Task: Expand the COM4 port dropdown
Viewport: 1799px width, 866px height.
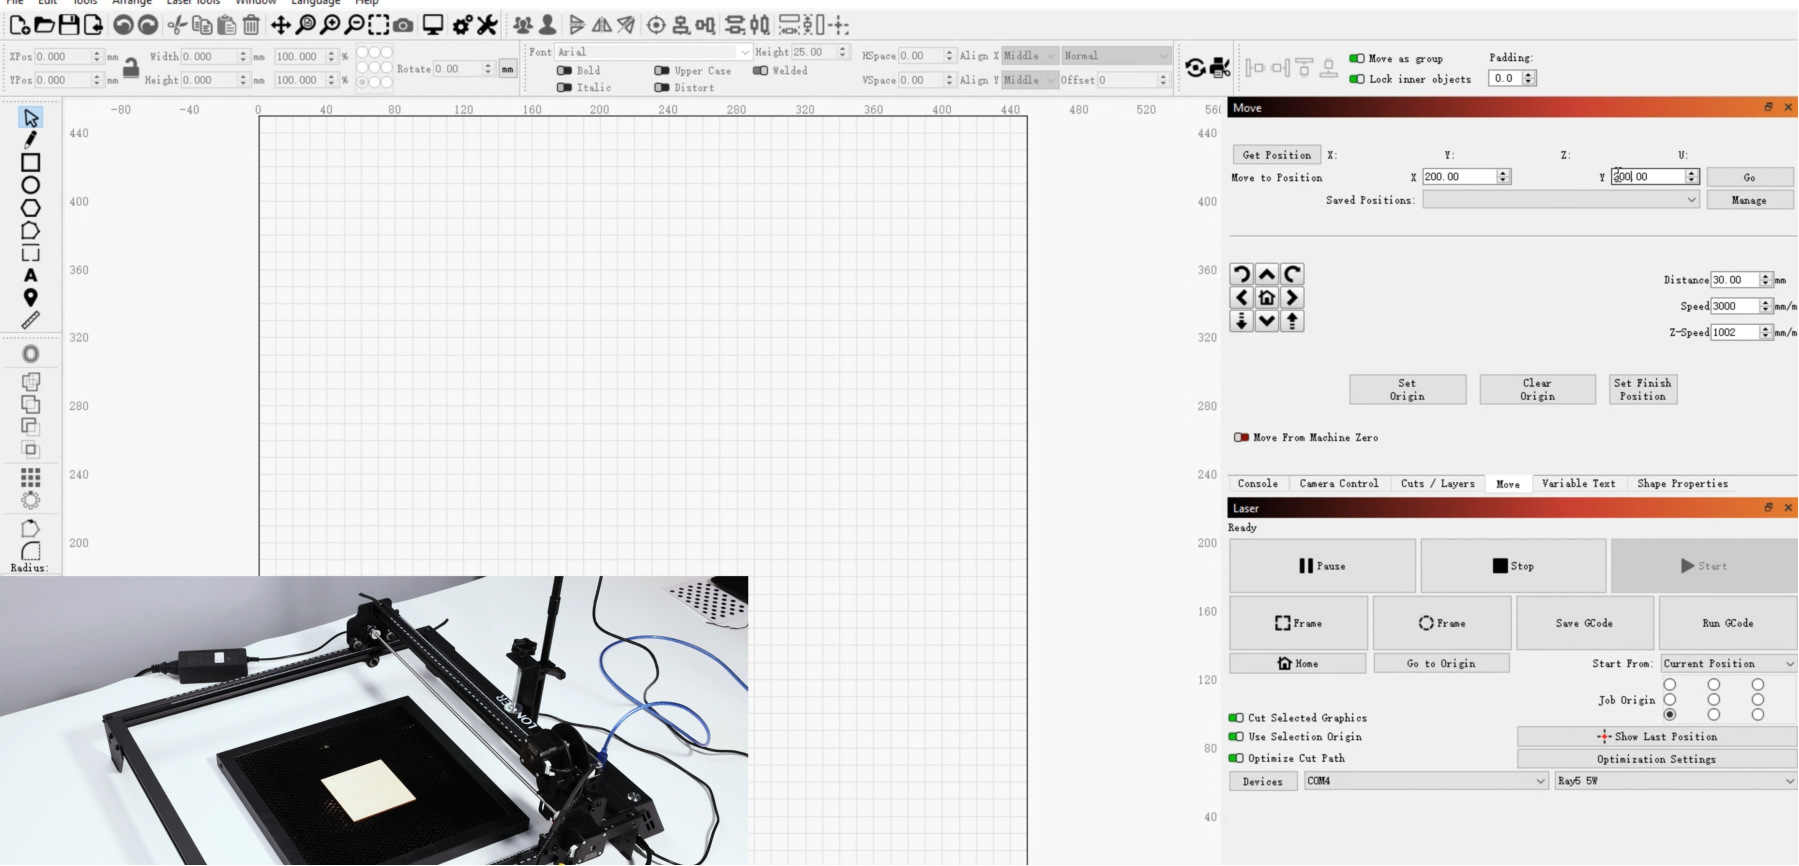Action: [x=1426, y=781]
